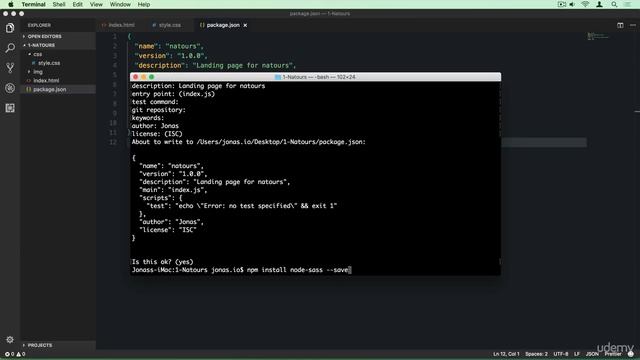The height and width of the screenshot is (360, 640).
Task: Click the "license: (ISC)" terminal line
Action: tap(157, 134)
